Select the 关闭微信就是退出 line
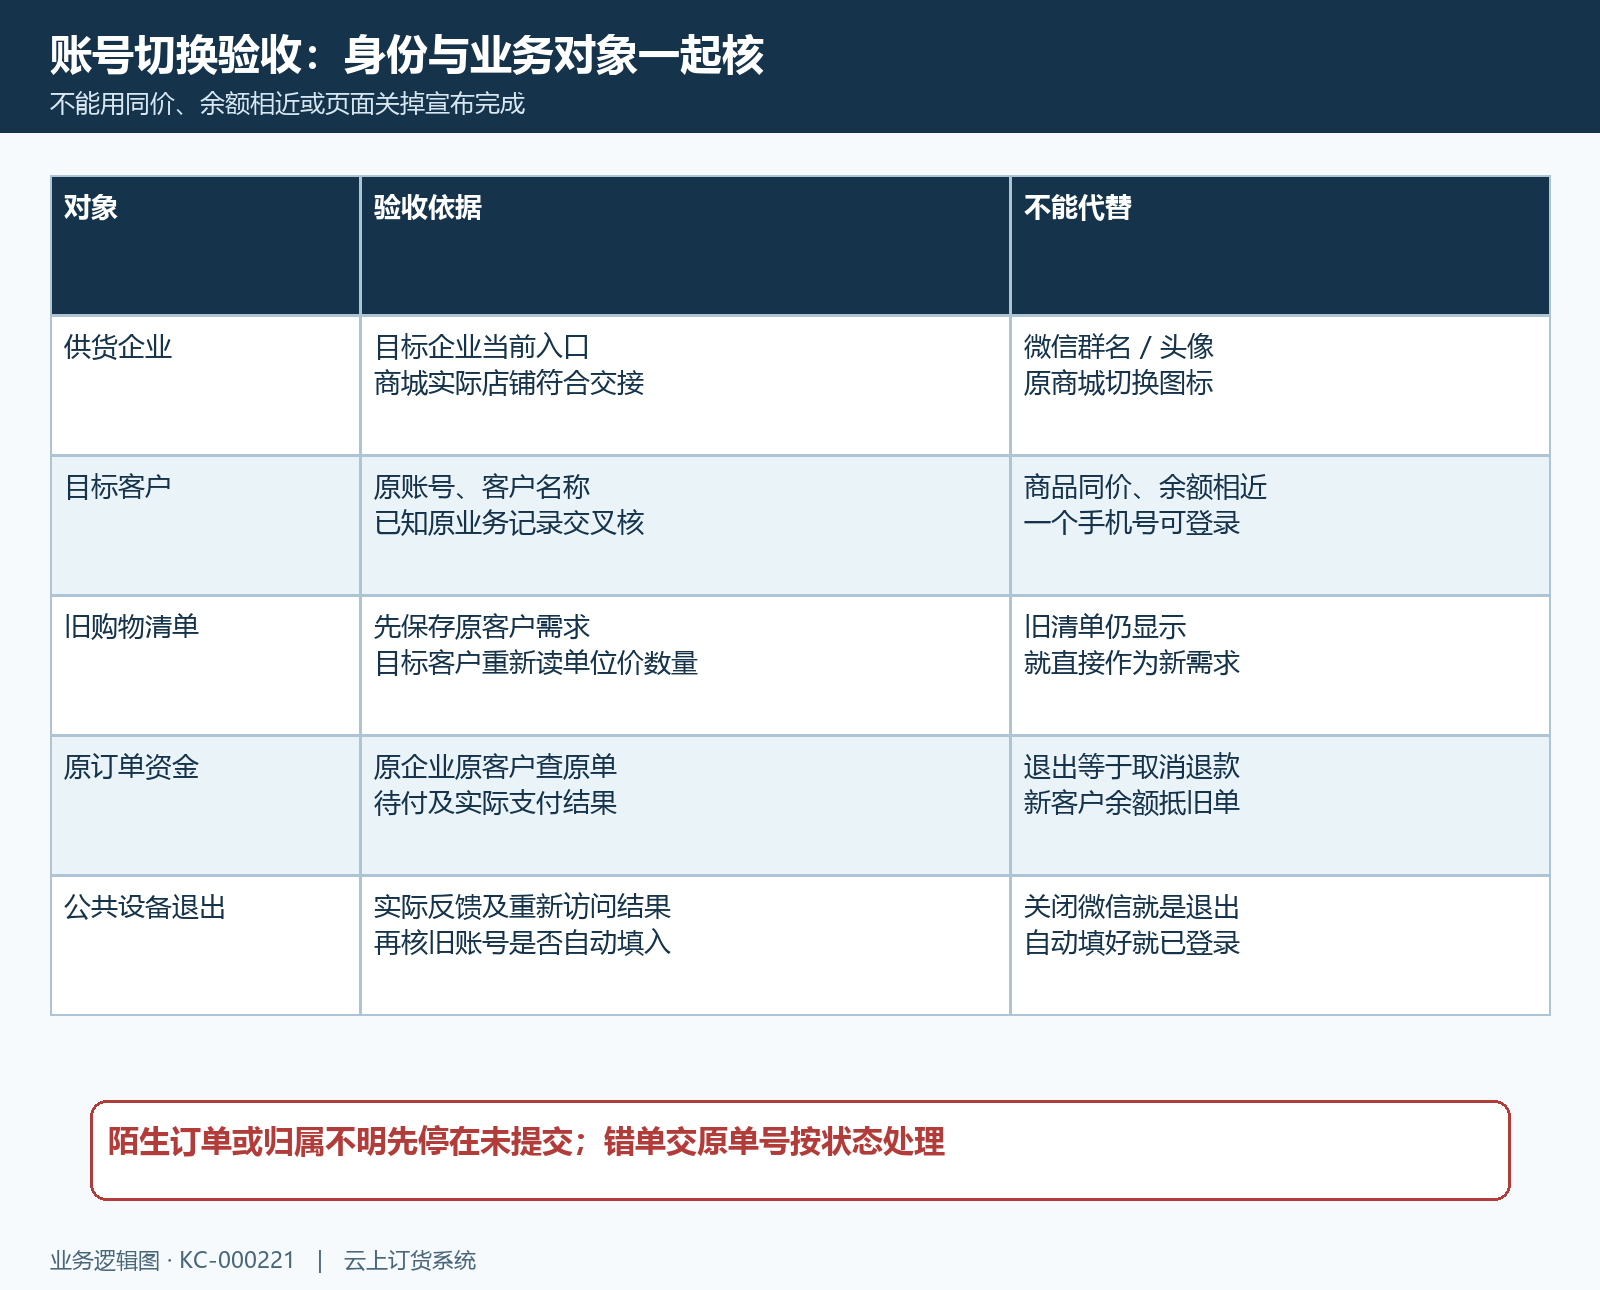The width and height of the screenshot is (1600, 1290). coord(1132,907)
